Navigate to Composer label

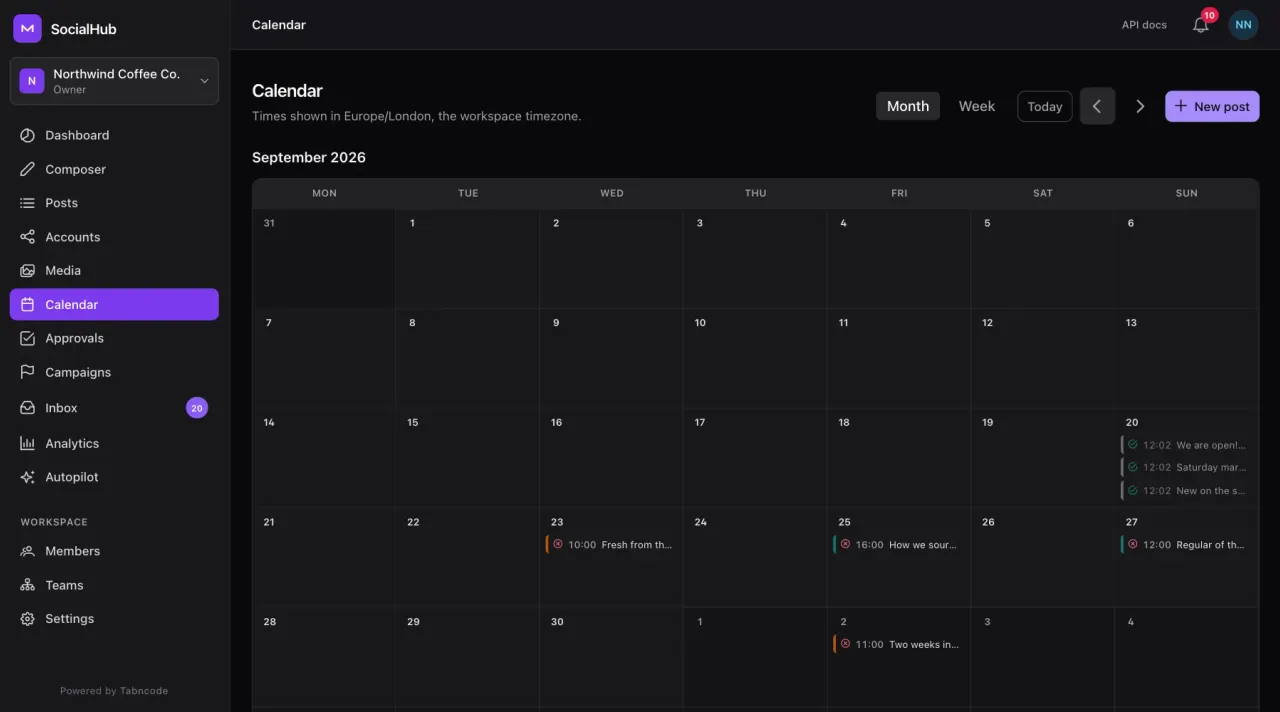click(x=75, y=169)
